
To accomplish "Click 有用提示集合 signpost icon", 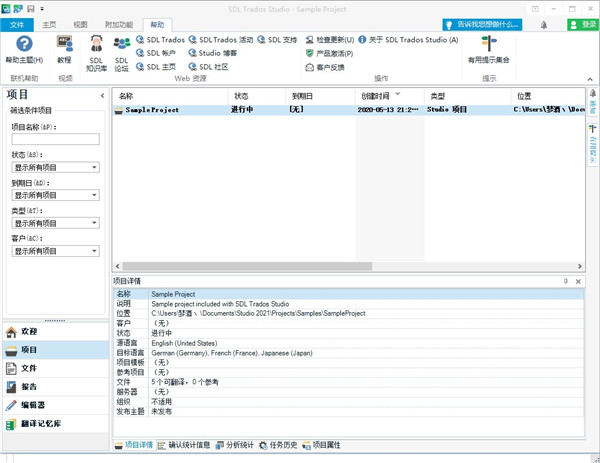I will coord(488,48).
